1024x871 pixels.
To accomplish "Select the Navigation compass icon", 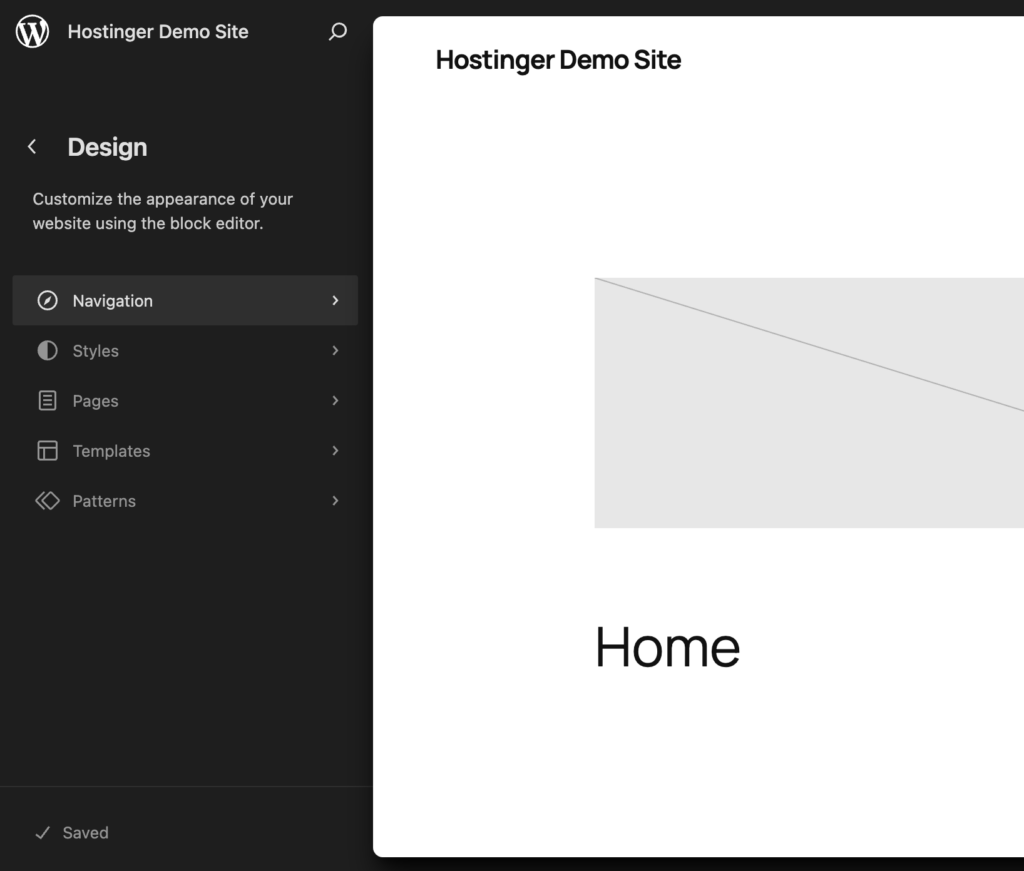I will 47,300.
